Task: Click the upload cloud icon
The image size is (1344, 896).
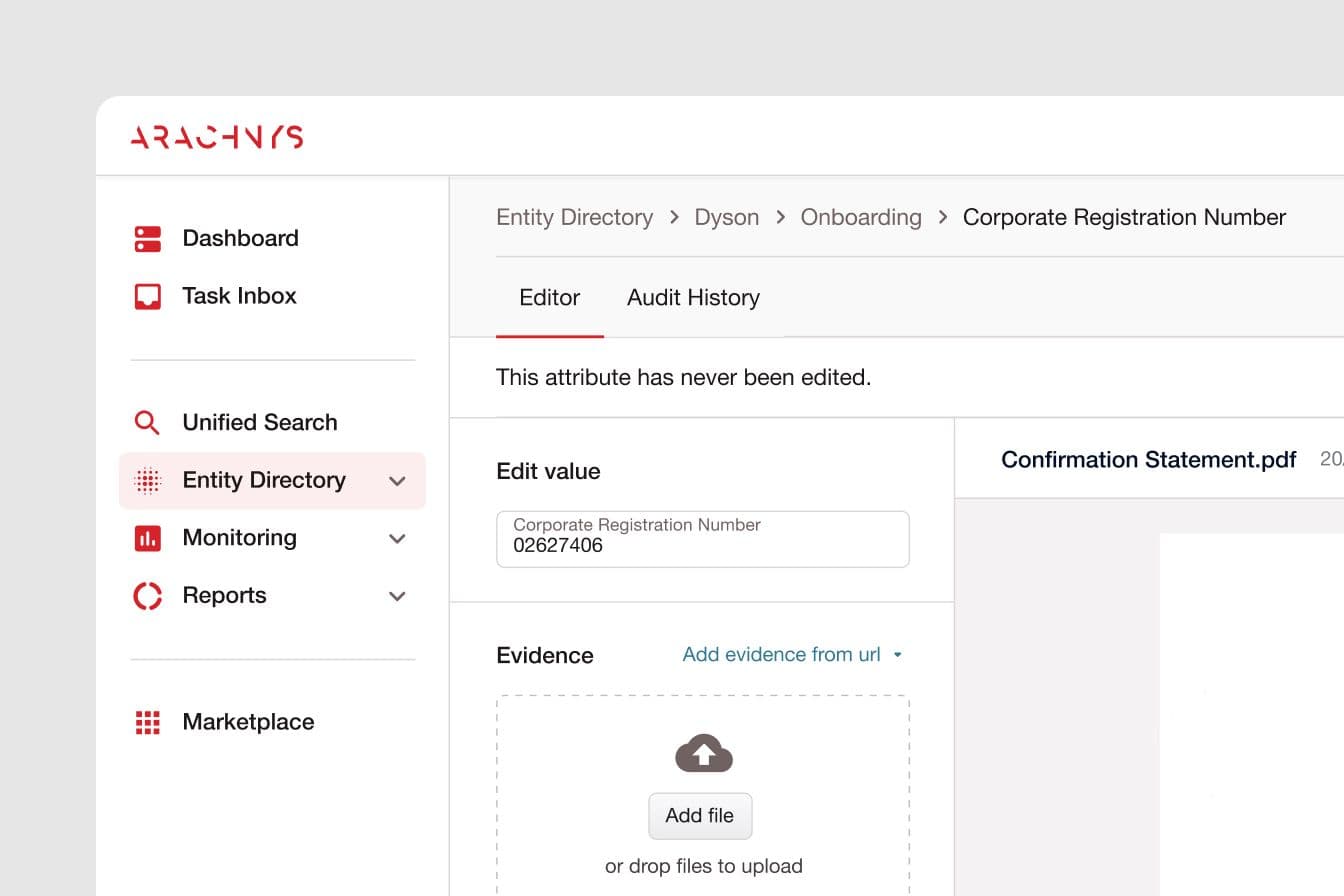Action: click(x=703, y=753)
